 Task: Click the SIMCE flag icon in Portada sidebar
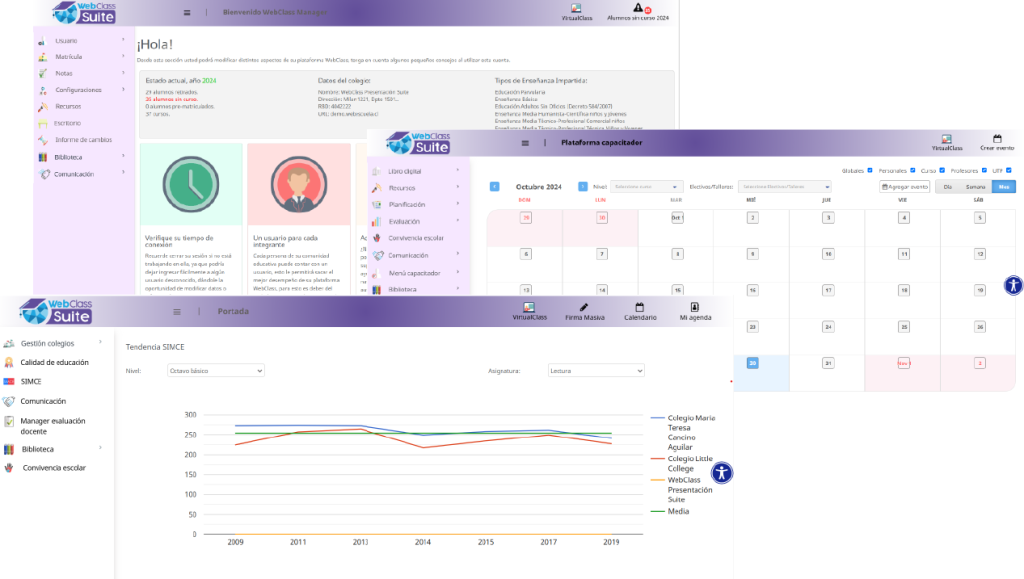click(9, 381)
